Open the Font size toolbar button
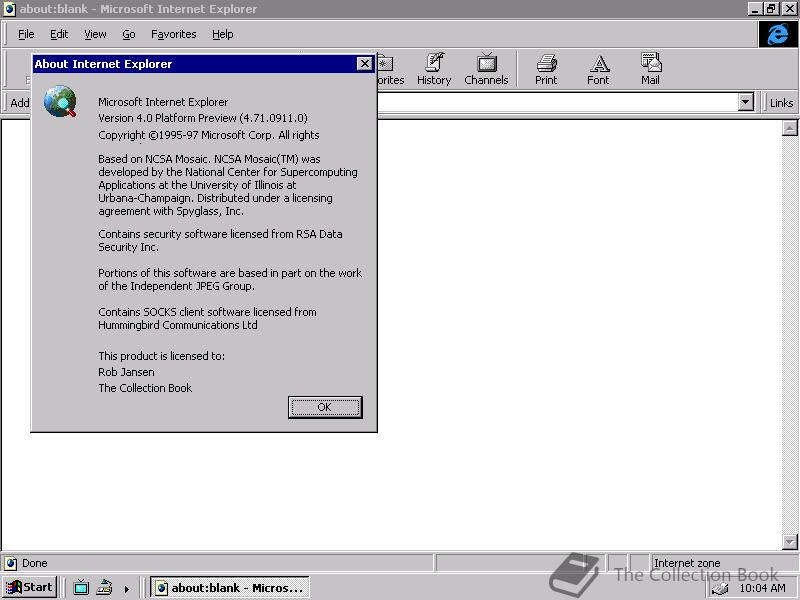Image resolution: width=800 pixels, height=600 pixels. 598,69
